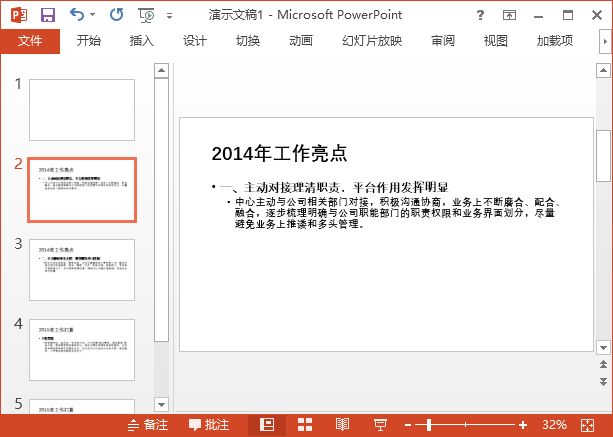Screen dimensions: 613x437
Task: Go to previous slide double-arrow button
Action: click(x=603, y=364)
